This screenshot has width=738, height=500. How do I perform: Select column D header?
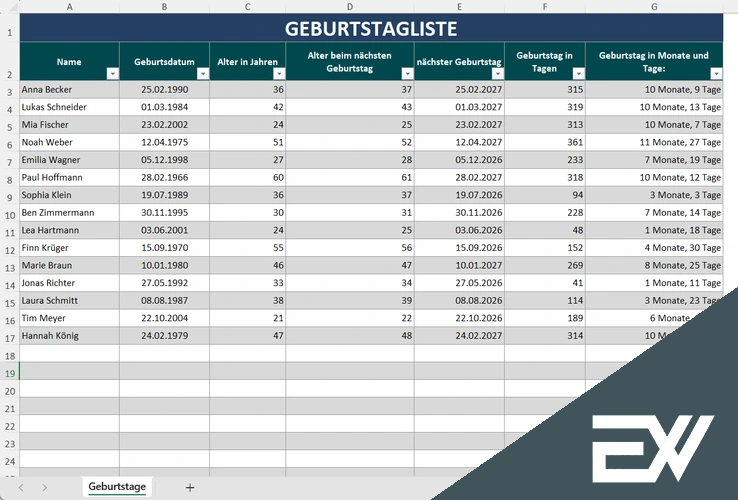click(350, 7)
